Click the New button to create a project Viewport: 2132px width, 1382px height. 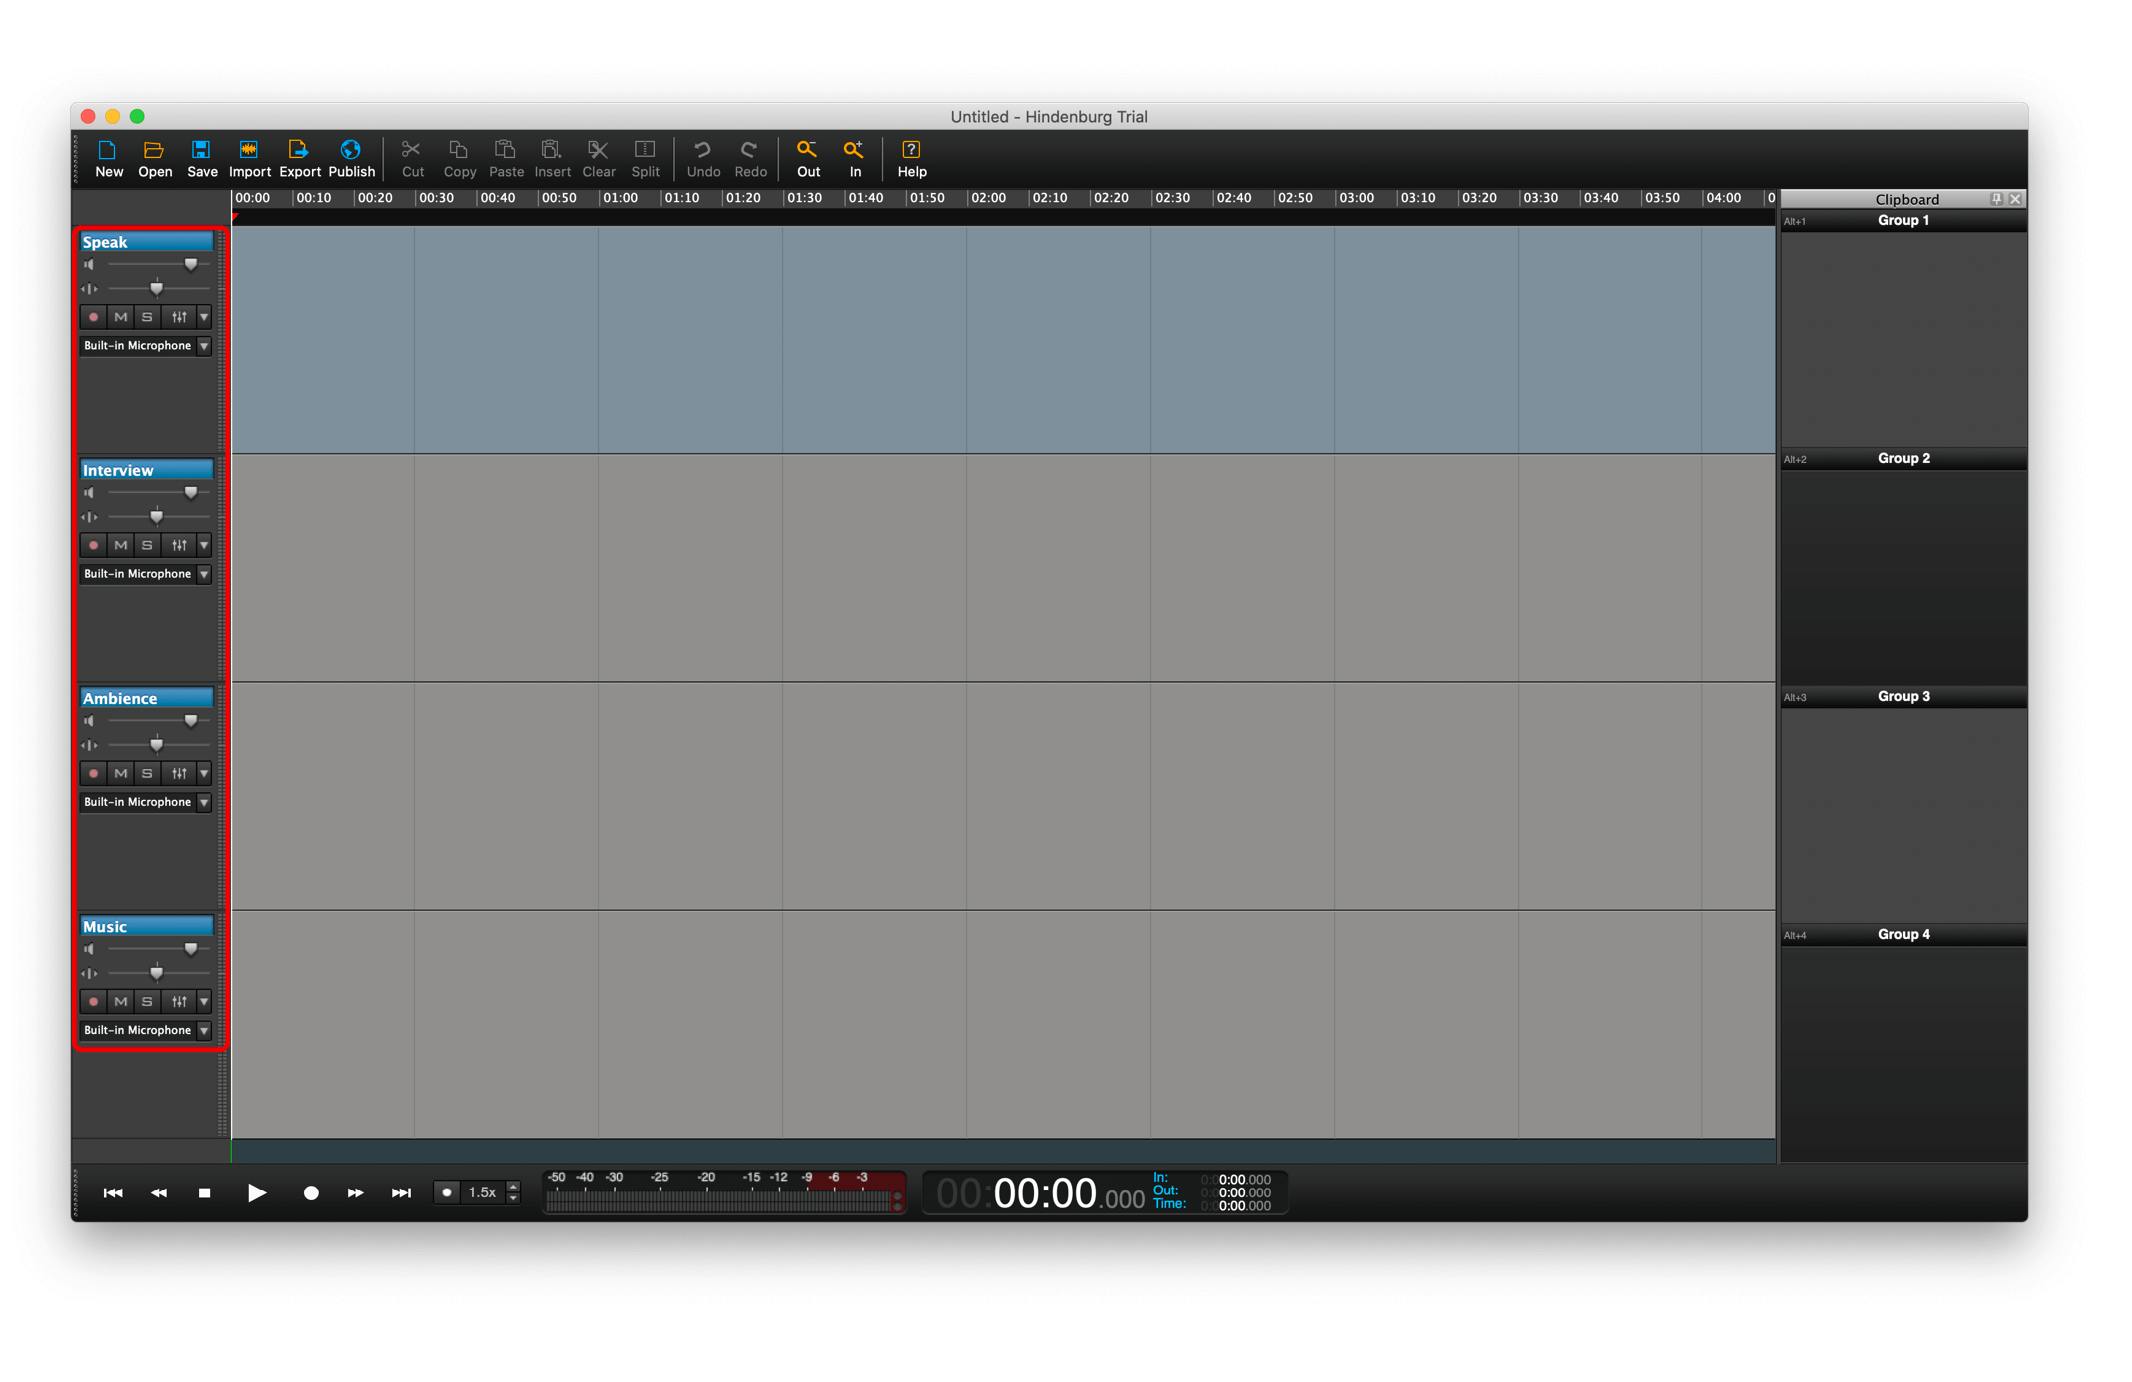pyautogui.click(x=108, y=158)
